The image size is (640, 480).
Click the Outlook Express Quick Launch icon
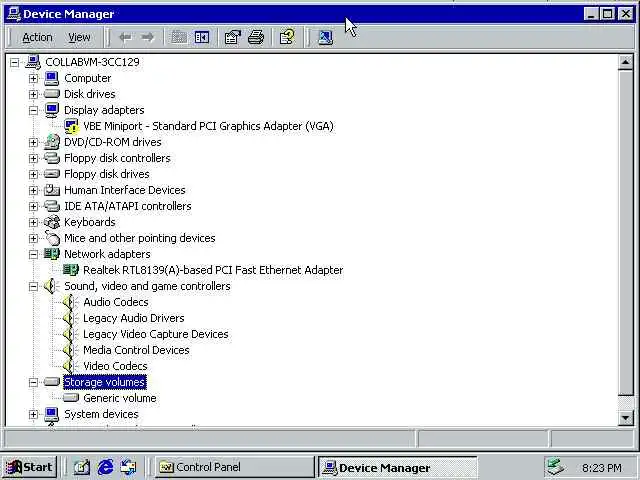[x=129, y=467]
